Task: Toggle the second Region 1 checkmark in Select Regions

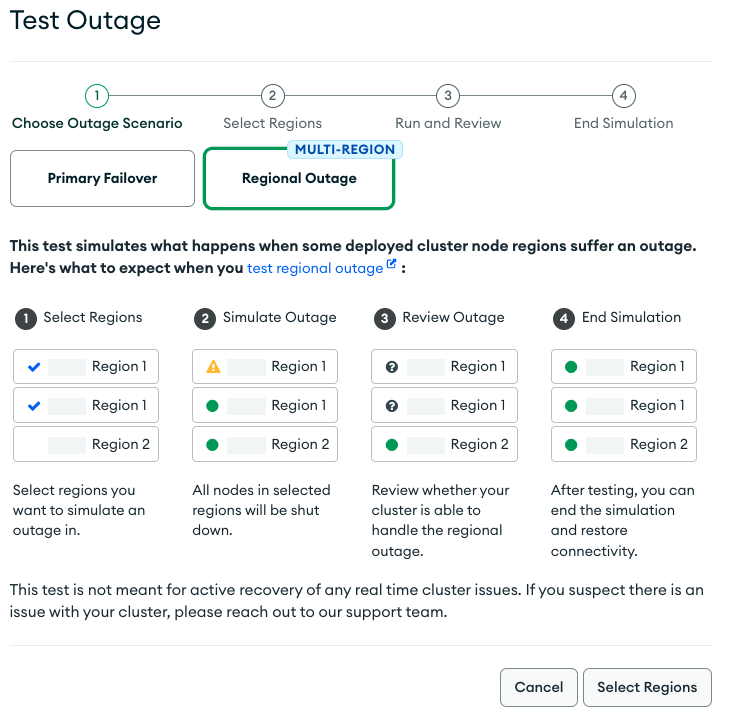Action: coord(34,406)
